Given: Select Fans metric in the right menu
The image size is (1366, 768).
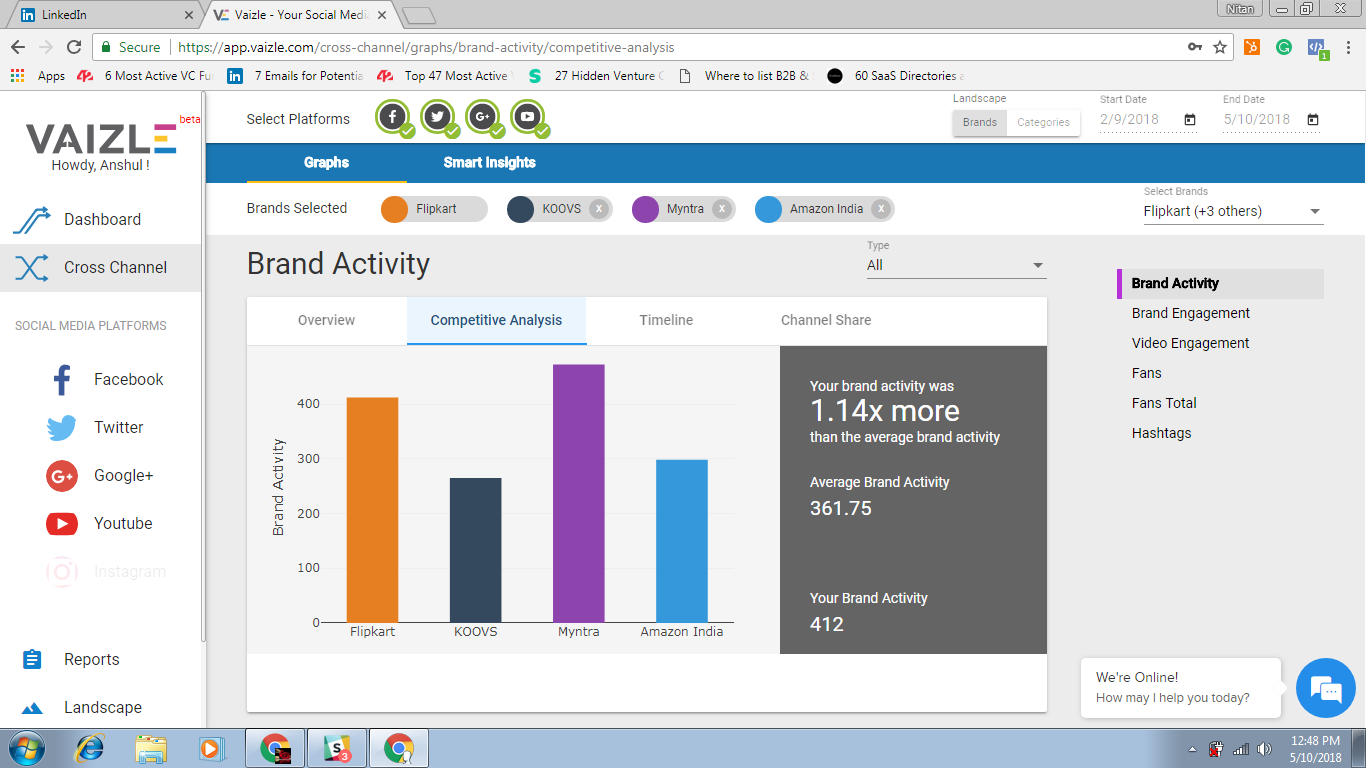Looking at the screenshot, I should [x=1146, y=373].
